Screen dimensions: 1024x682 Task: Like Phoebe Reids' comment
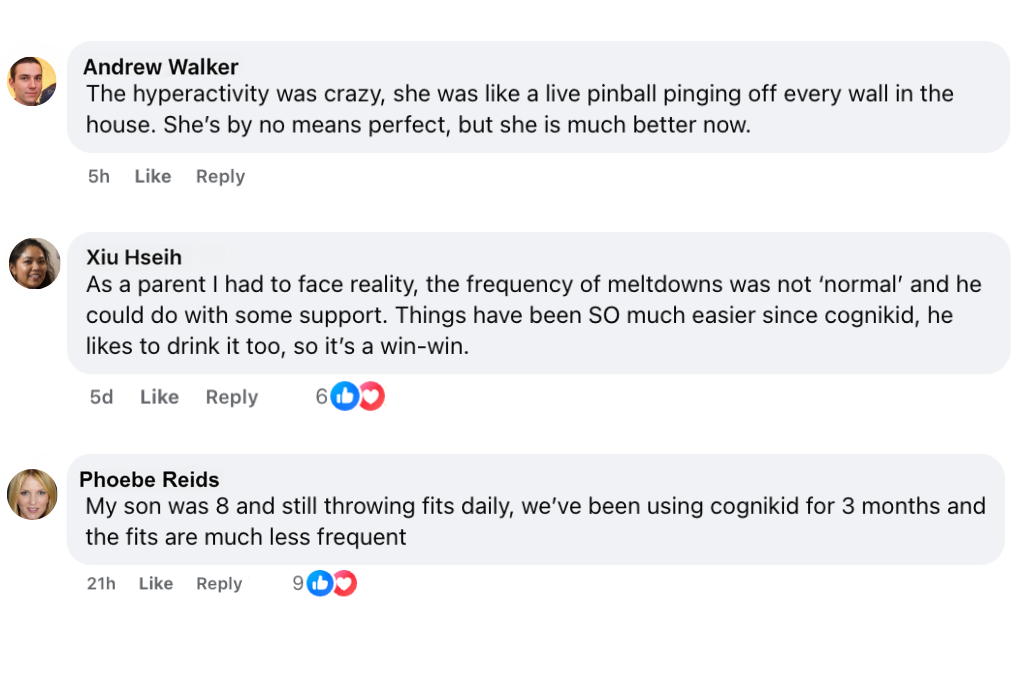pyautogui.click(x=156, y=583)
